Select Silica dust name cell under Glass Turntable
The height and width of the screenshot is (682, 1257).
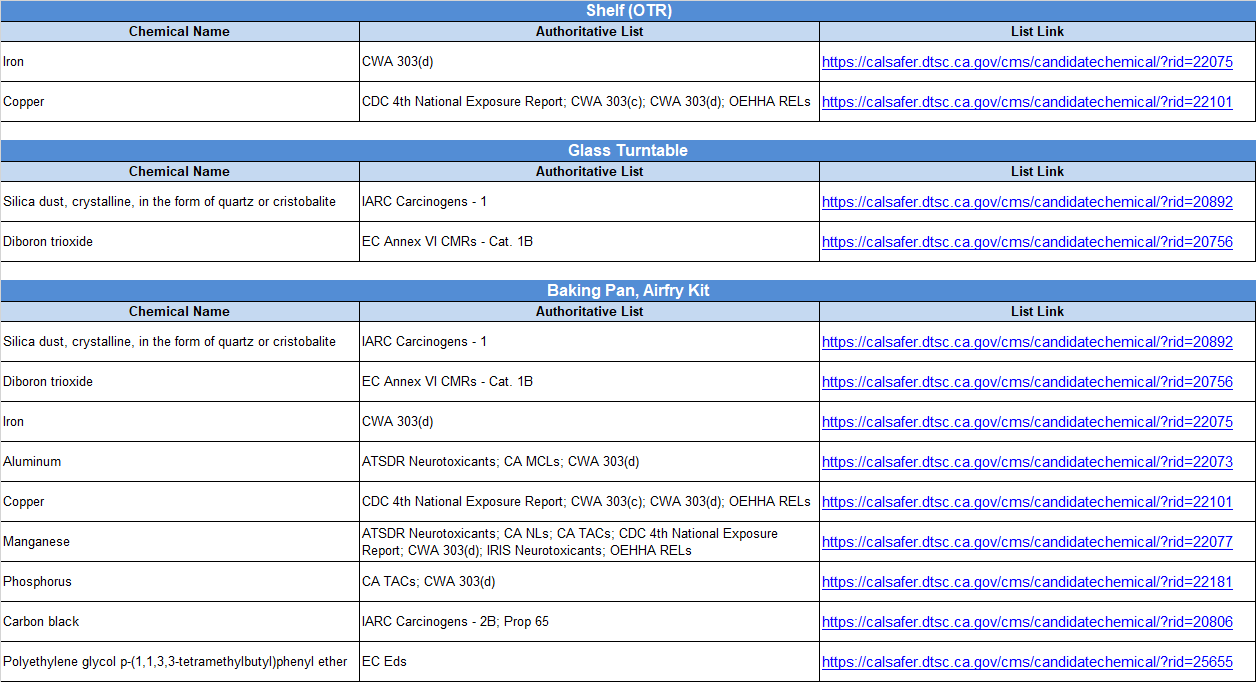click(180, 202)
